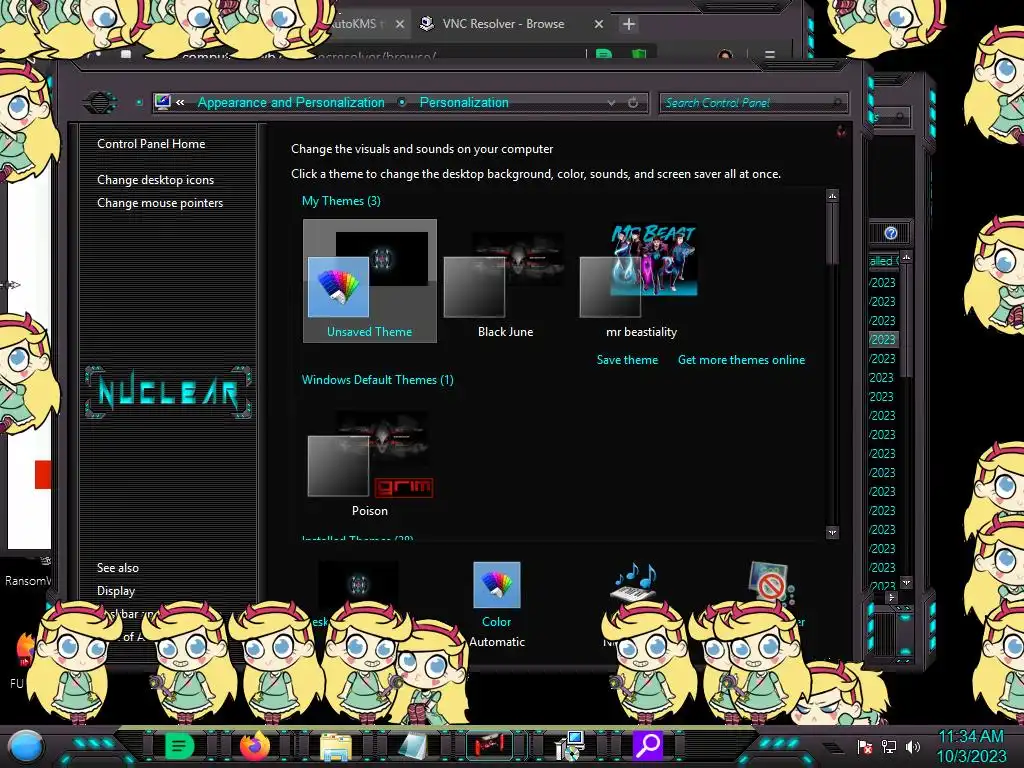Click the My Themes (3) heading
The width and height of the screenshot is (1024, 768).
[x=341, y=201]
